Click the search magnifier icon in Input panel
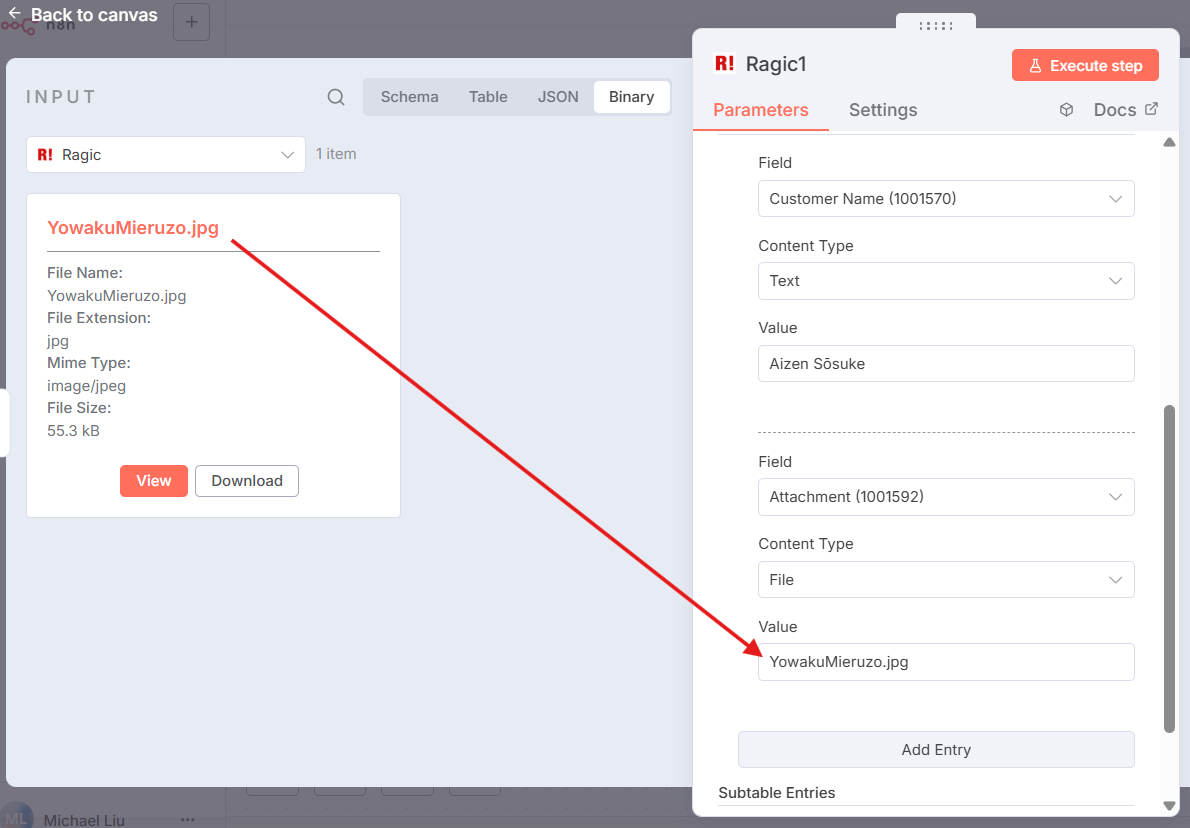1190x828 pixels. (x=336, y=97)
